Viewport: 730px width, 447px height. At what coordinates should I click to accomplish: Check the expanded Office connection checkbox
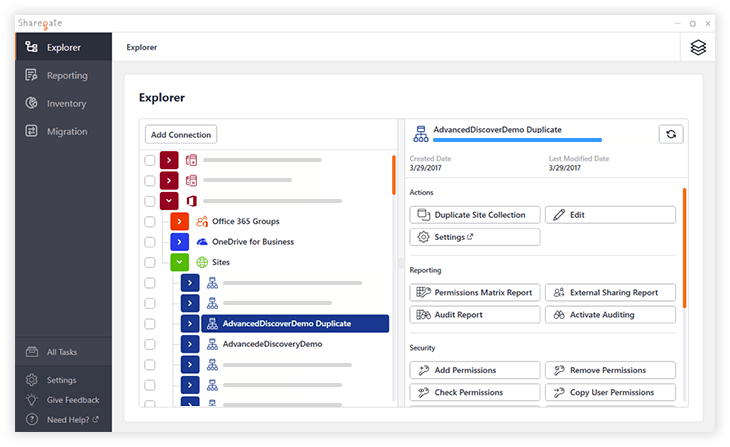point(149,201)
